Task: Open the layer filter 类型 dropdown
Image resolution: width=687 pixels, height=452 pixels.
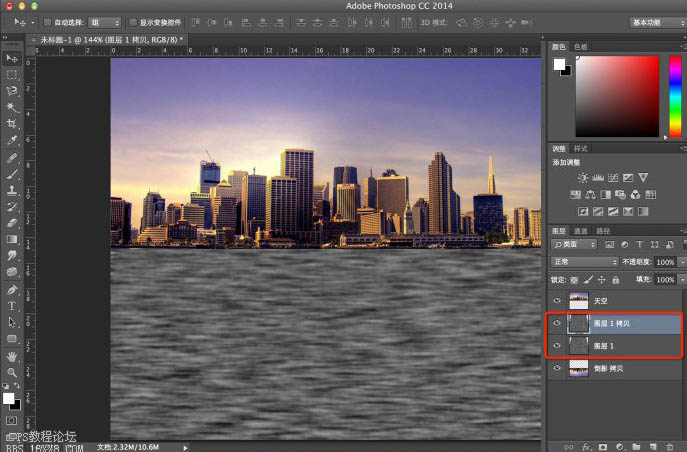Action: [x=574, y=244]
